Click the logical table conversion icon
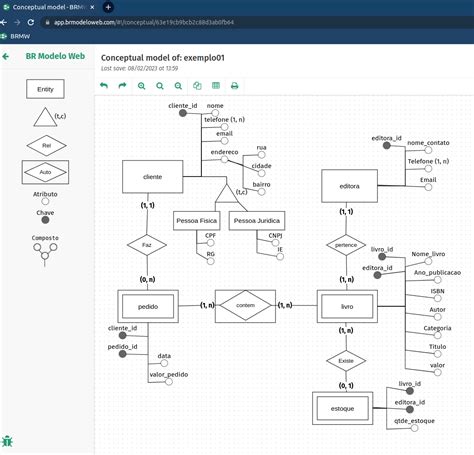474x455 pixels. 216,86
